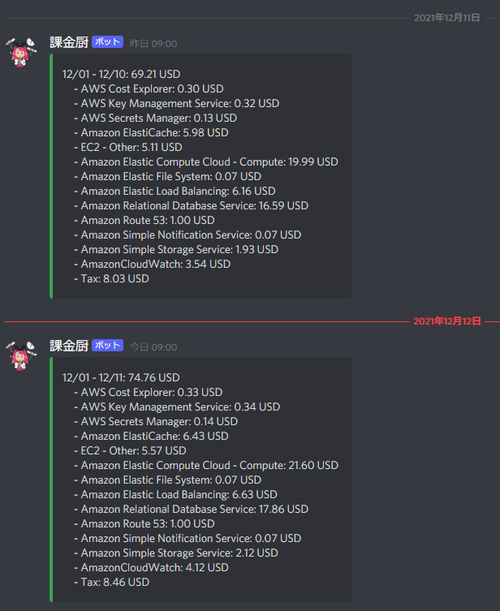Click the bot avatar on the 12/11 message
Screen dimensions: 500x611
pos(21,355)
